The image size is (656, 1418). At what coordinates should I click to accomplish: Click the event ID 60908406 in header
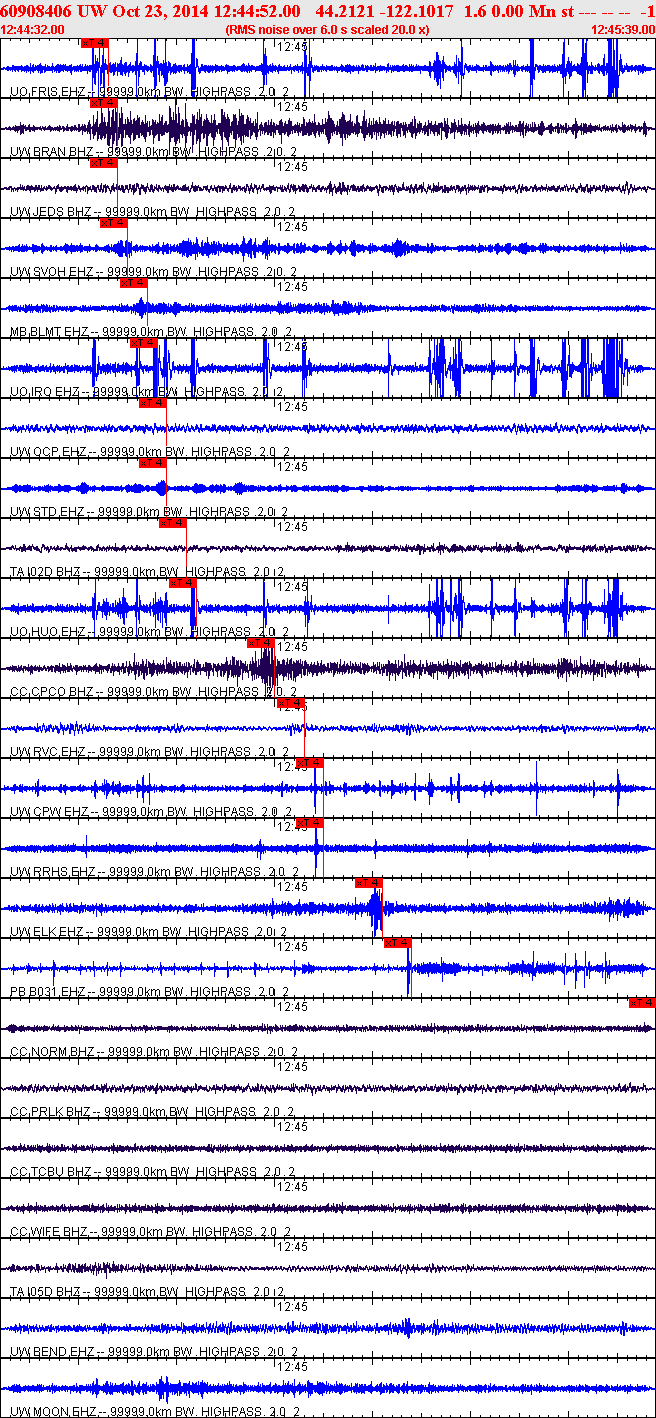[36, 11]
